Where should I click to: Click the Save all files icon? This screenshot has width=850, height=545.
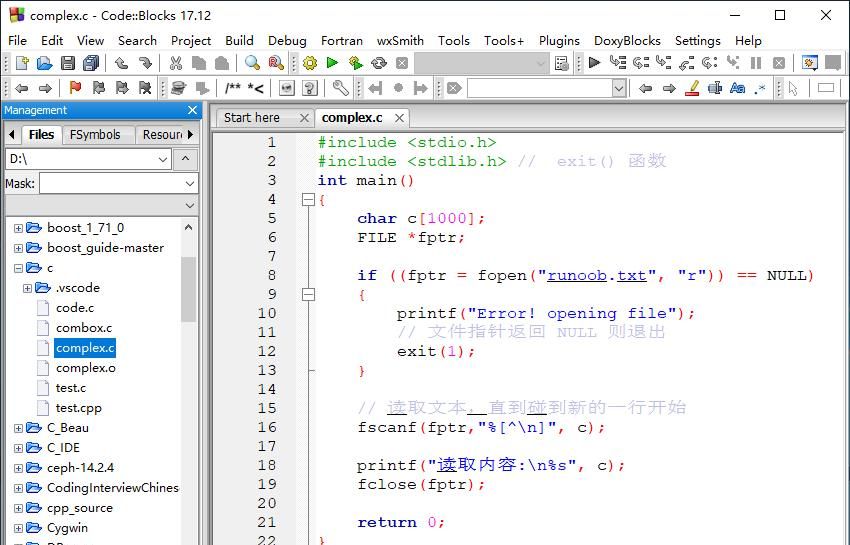pos(91,63)
